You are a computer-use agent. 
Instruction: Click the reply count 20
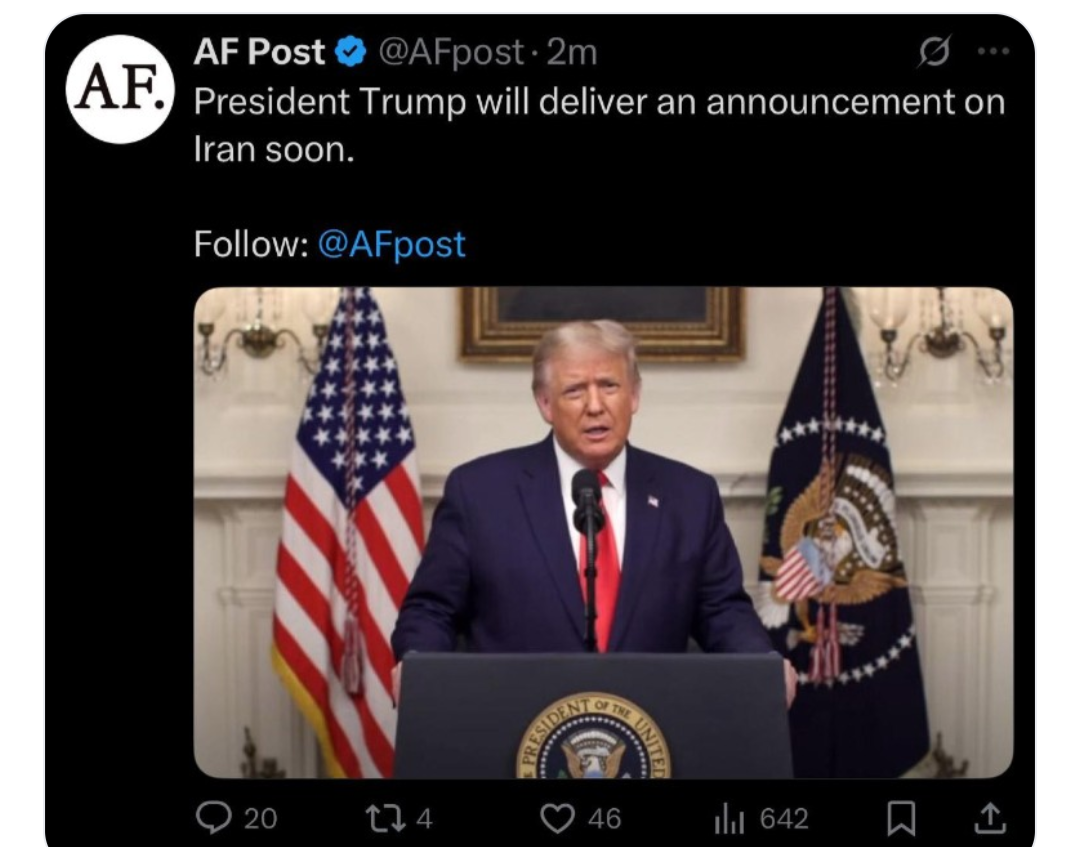(x=260, y=819)
